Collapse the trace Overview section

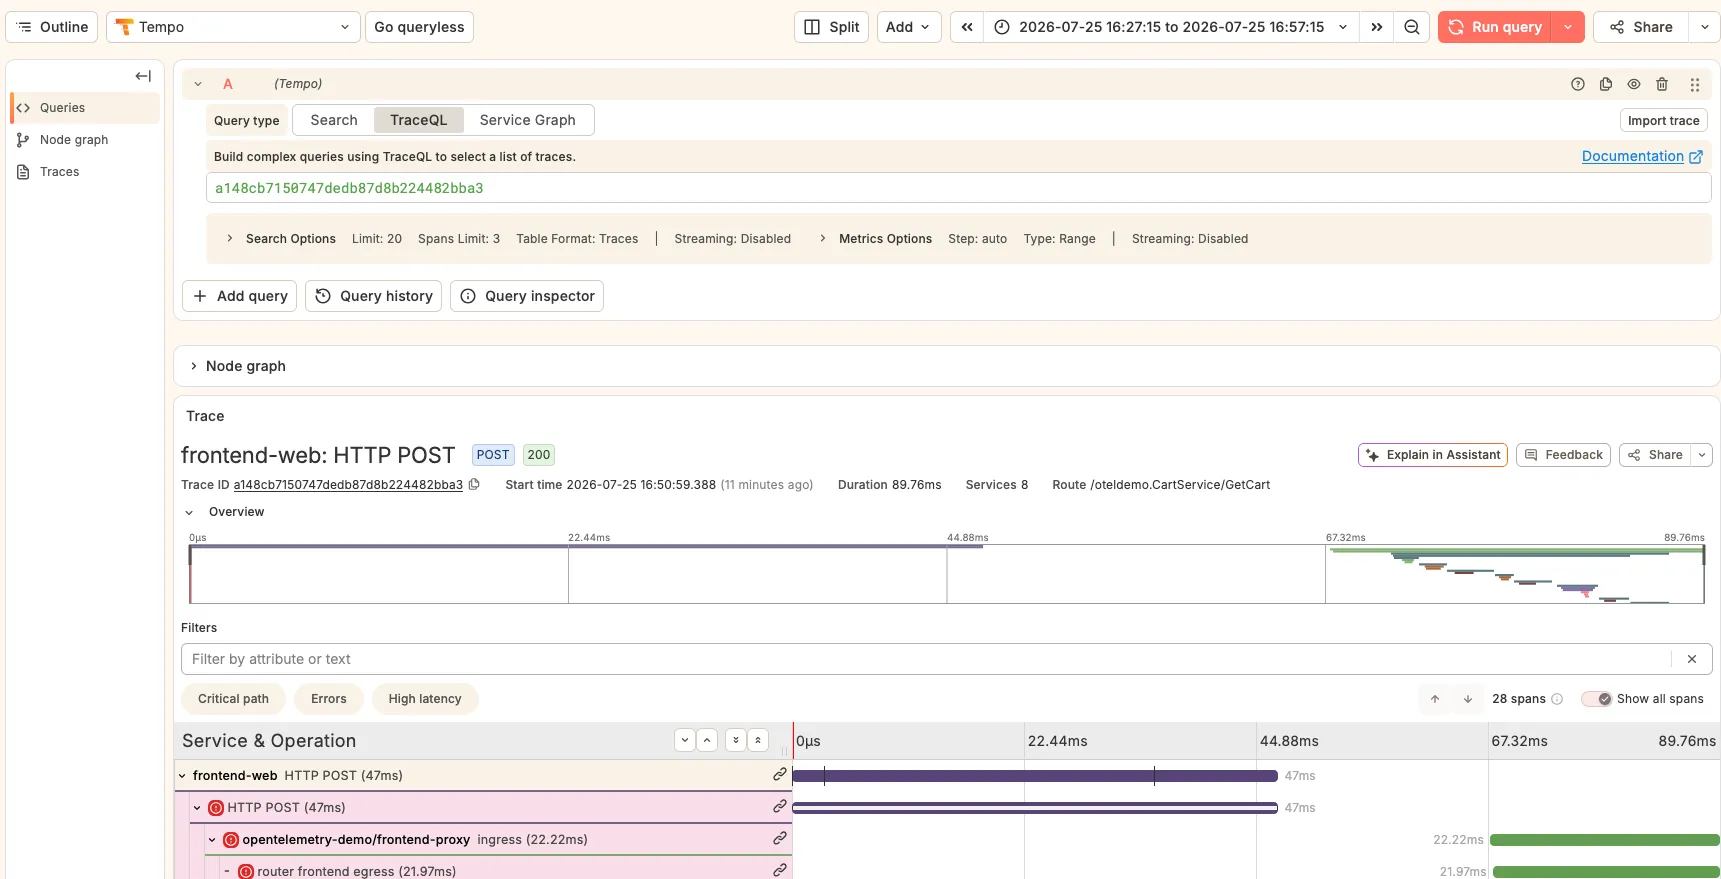[x=189, y=512]
